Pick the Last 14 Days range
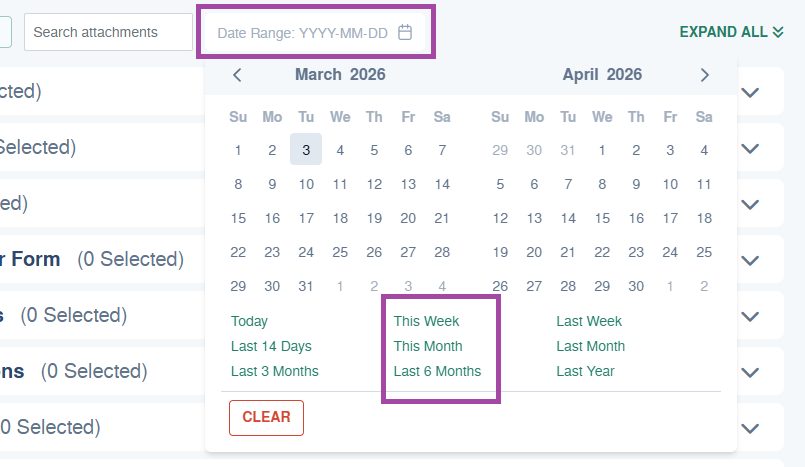This screenshot has height=467, width=805. click(x=271, y=346)
